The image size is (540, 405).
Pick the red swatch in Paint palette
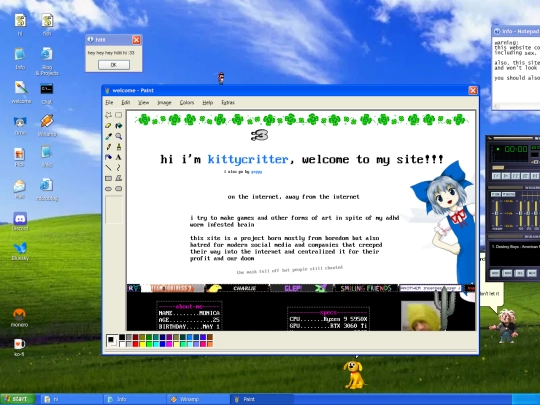click(135, 344)
